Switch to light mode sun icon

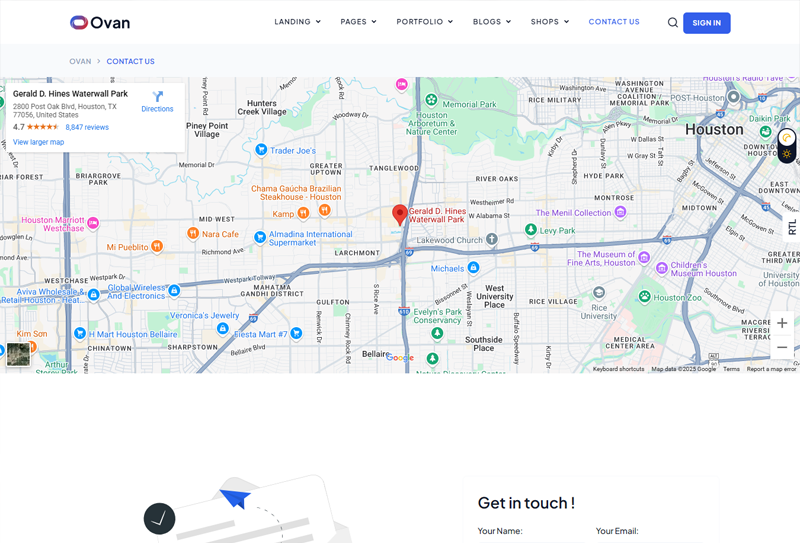787,154
